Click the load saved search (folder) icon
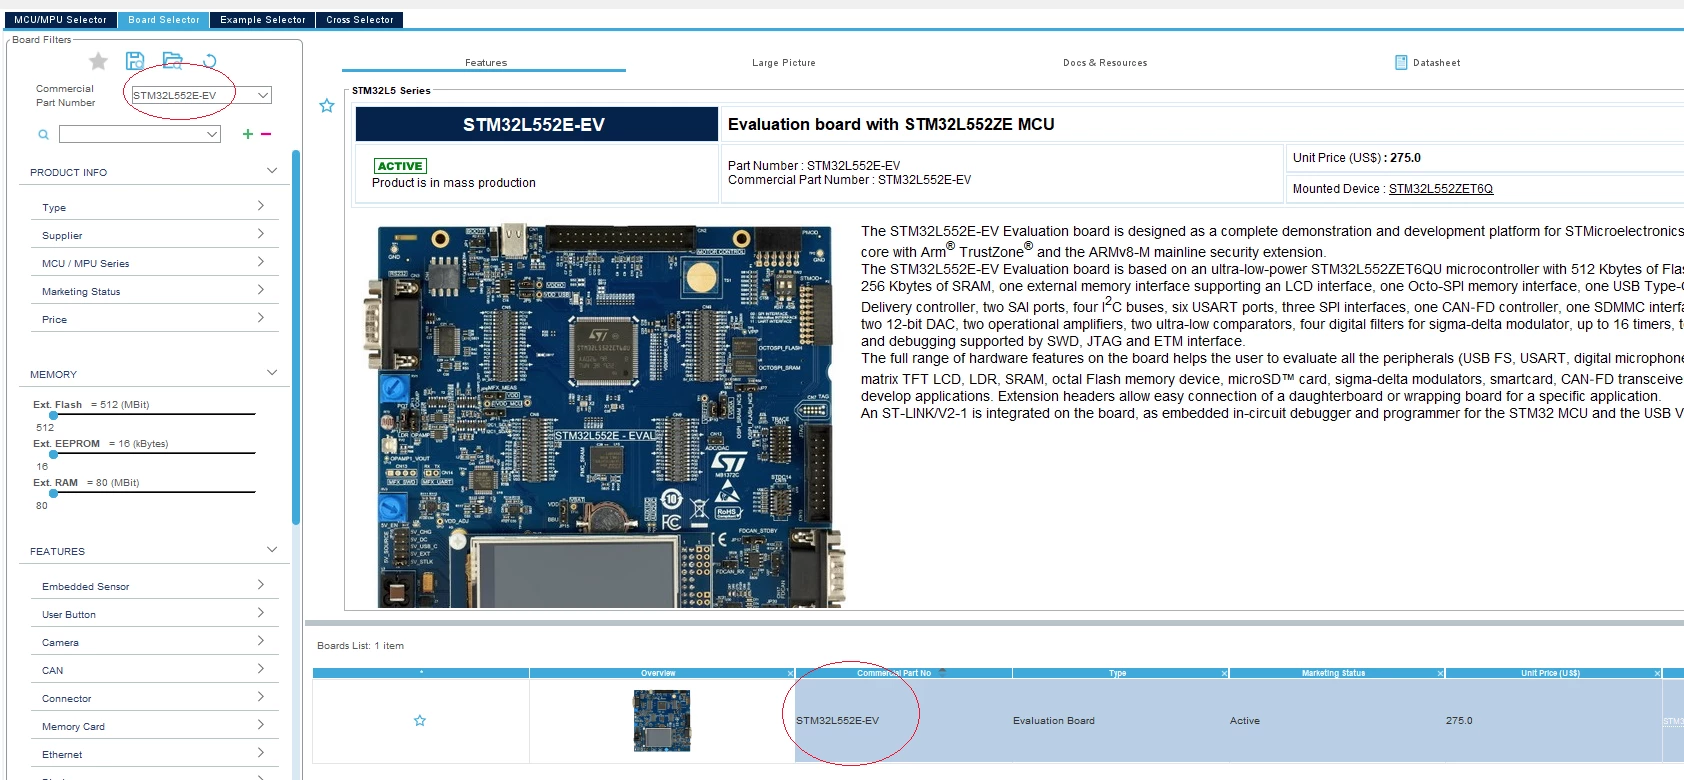The height and width of the screenshot is (780, 1684). pyautogui.click(x=172, y=61)
